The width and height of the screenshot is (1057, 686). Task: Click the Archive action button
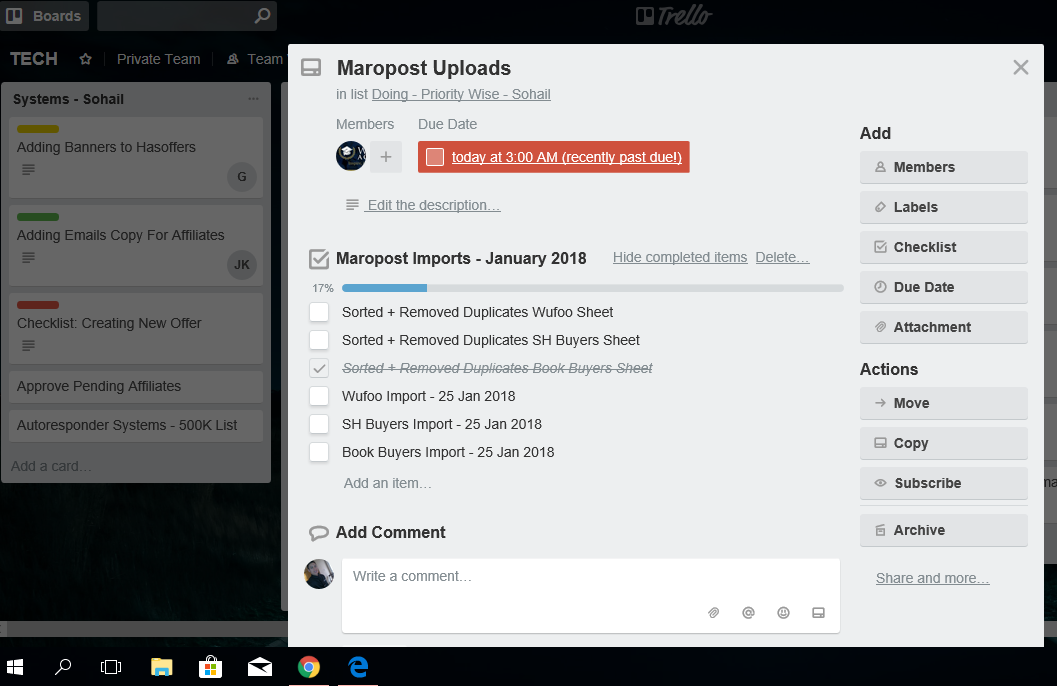tap(944, 530)
